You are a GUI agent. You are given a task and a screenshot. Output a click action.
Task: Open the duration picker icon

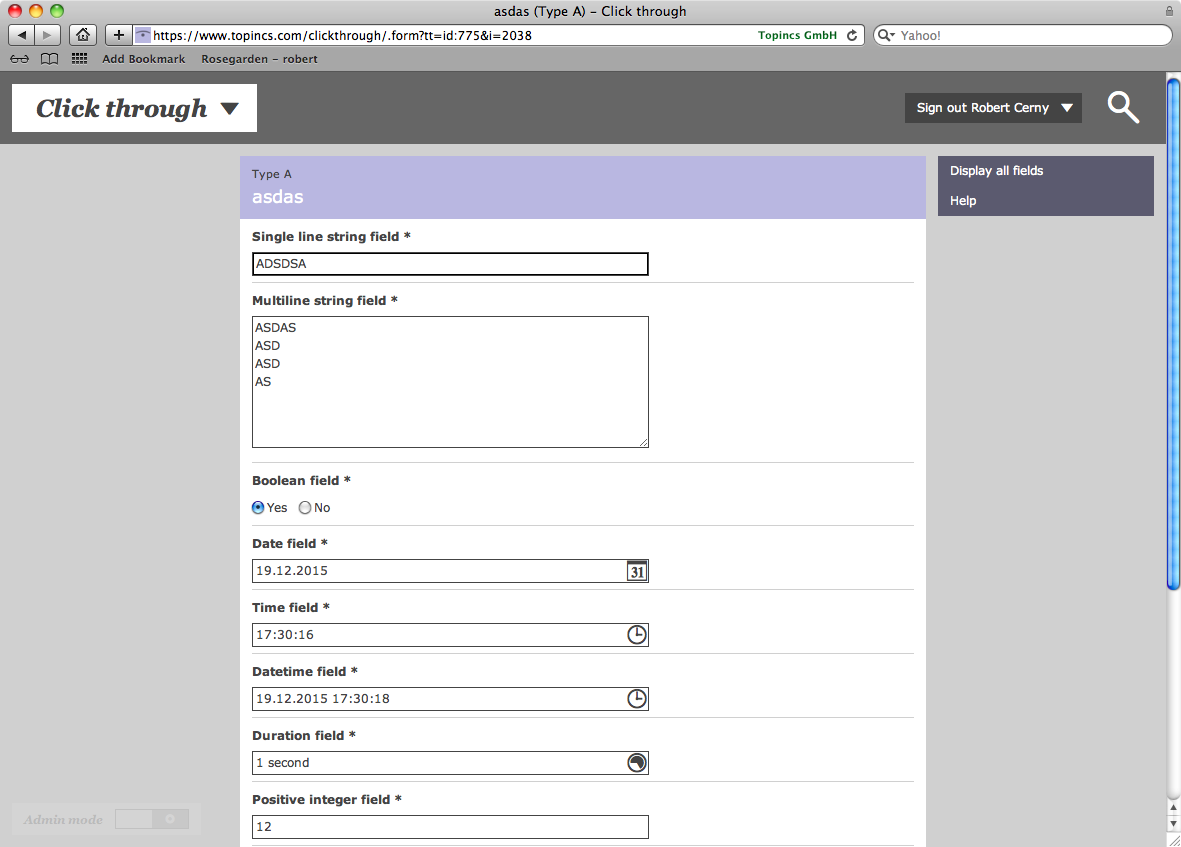coord(637,763)
